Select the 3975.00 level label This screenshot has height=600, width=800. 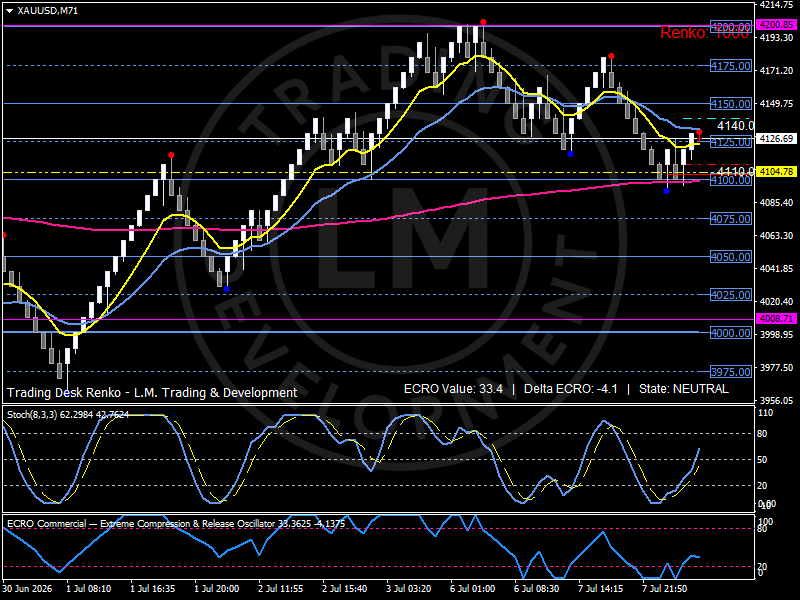(731, 371)
